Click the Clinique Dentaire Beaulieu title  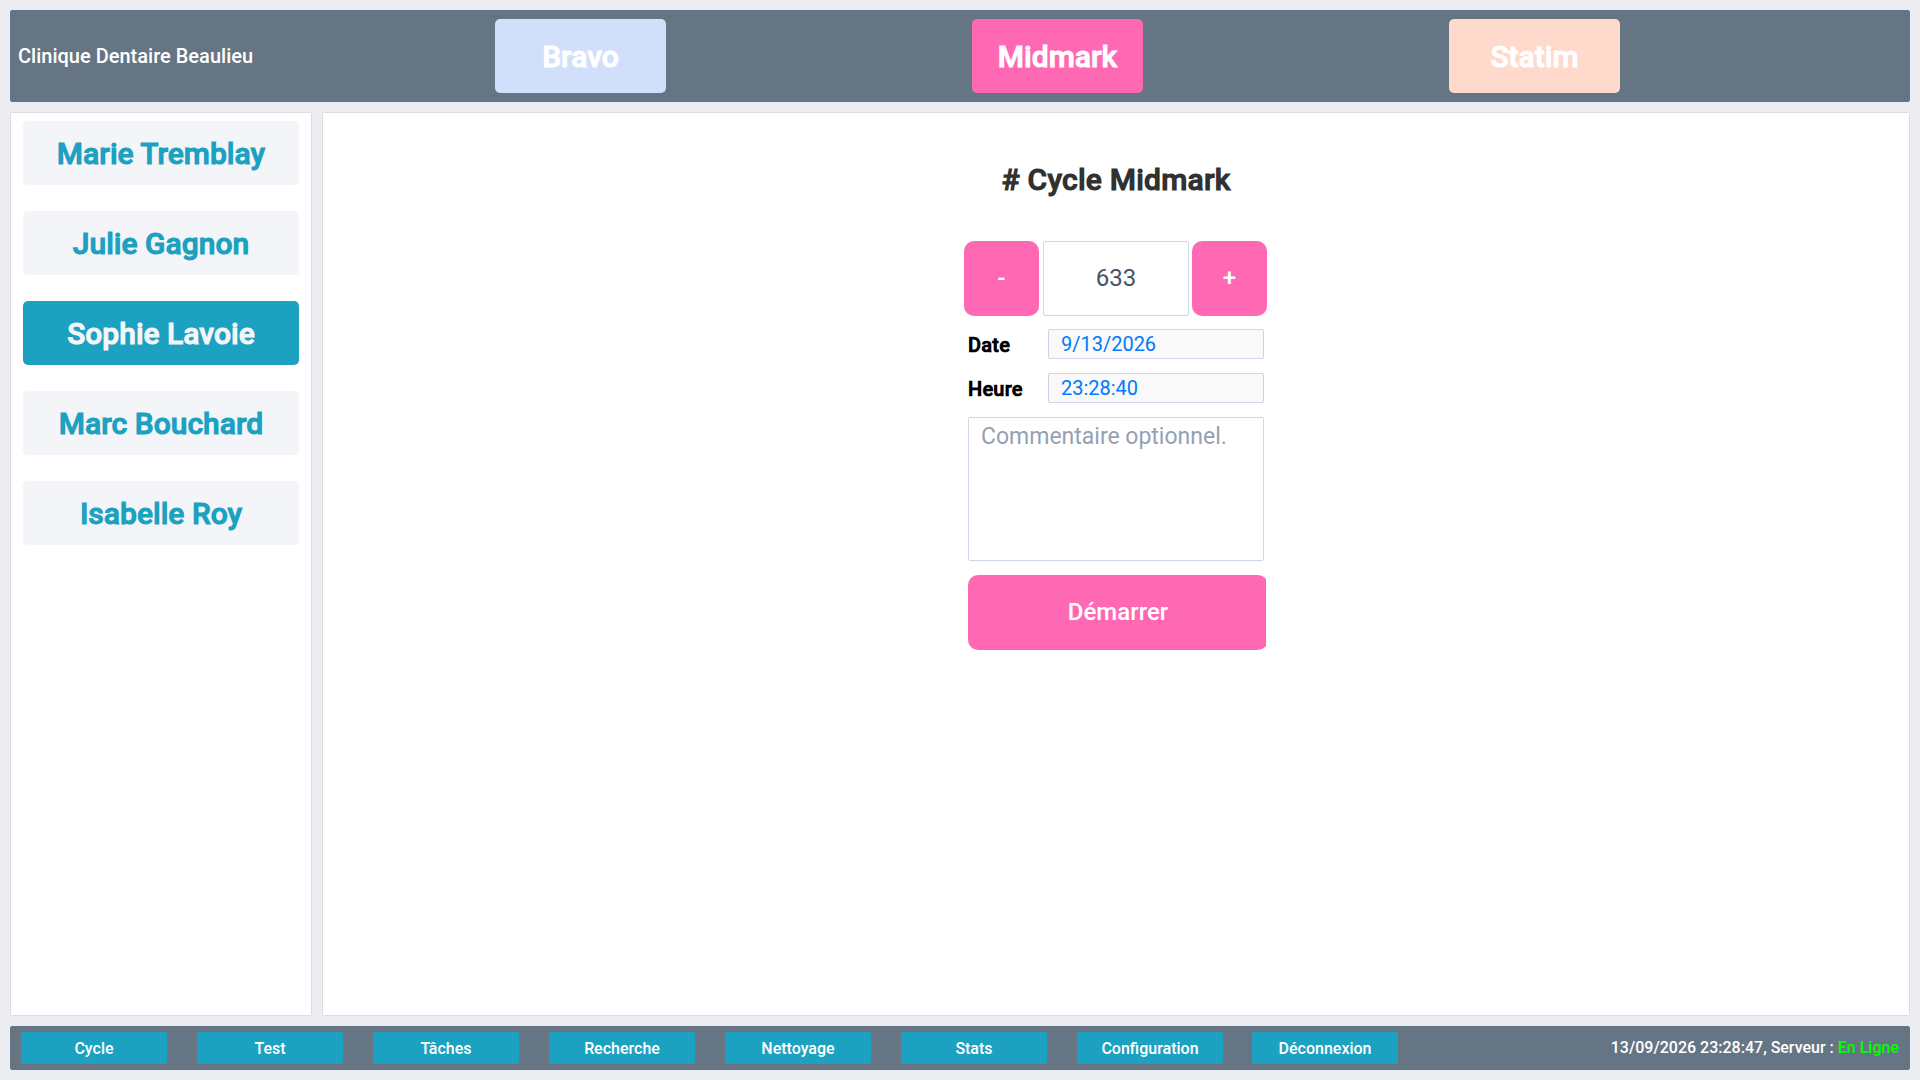136,56
